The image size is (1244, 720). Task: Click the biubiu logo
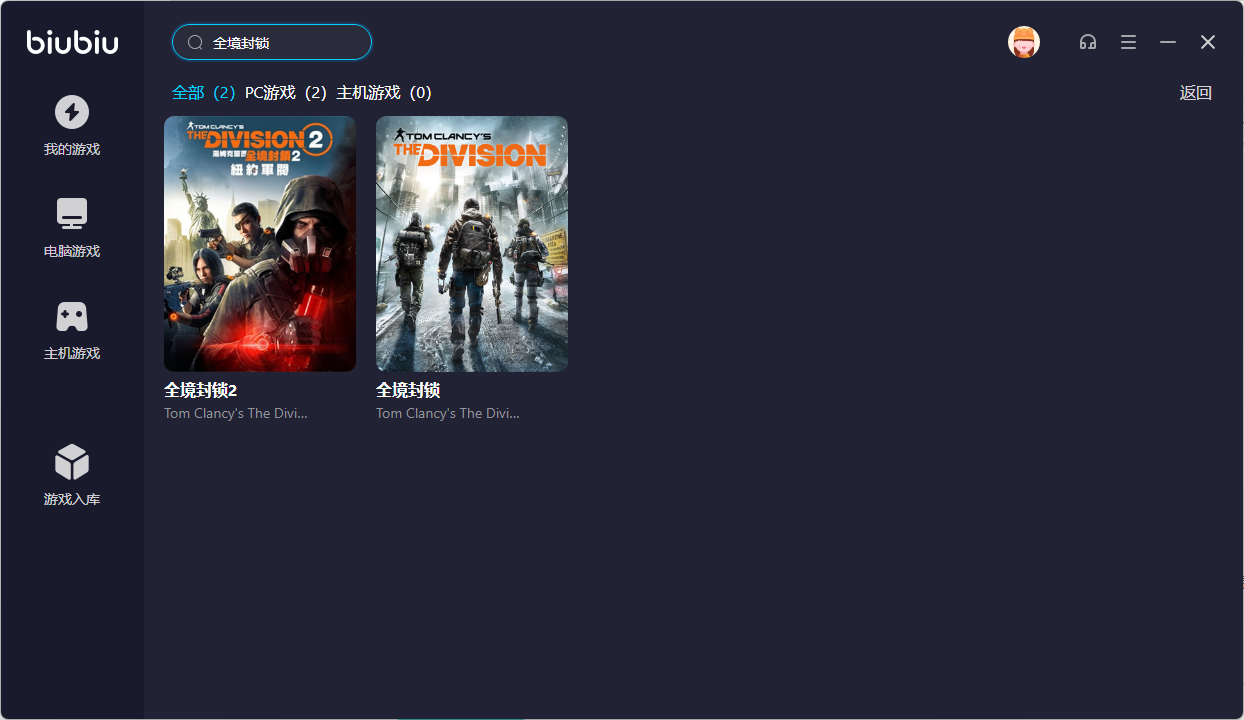(72, 42)
